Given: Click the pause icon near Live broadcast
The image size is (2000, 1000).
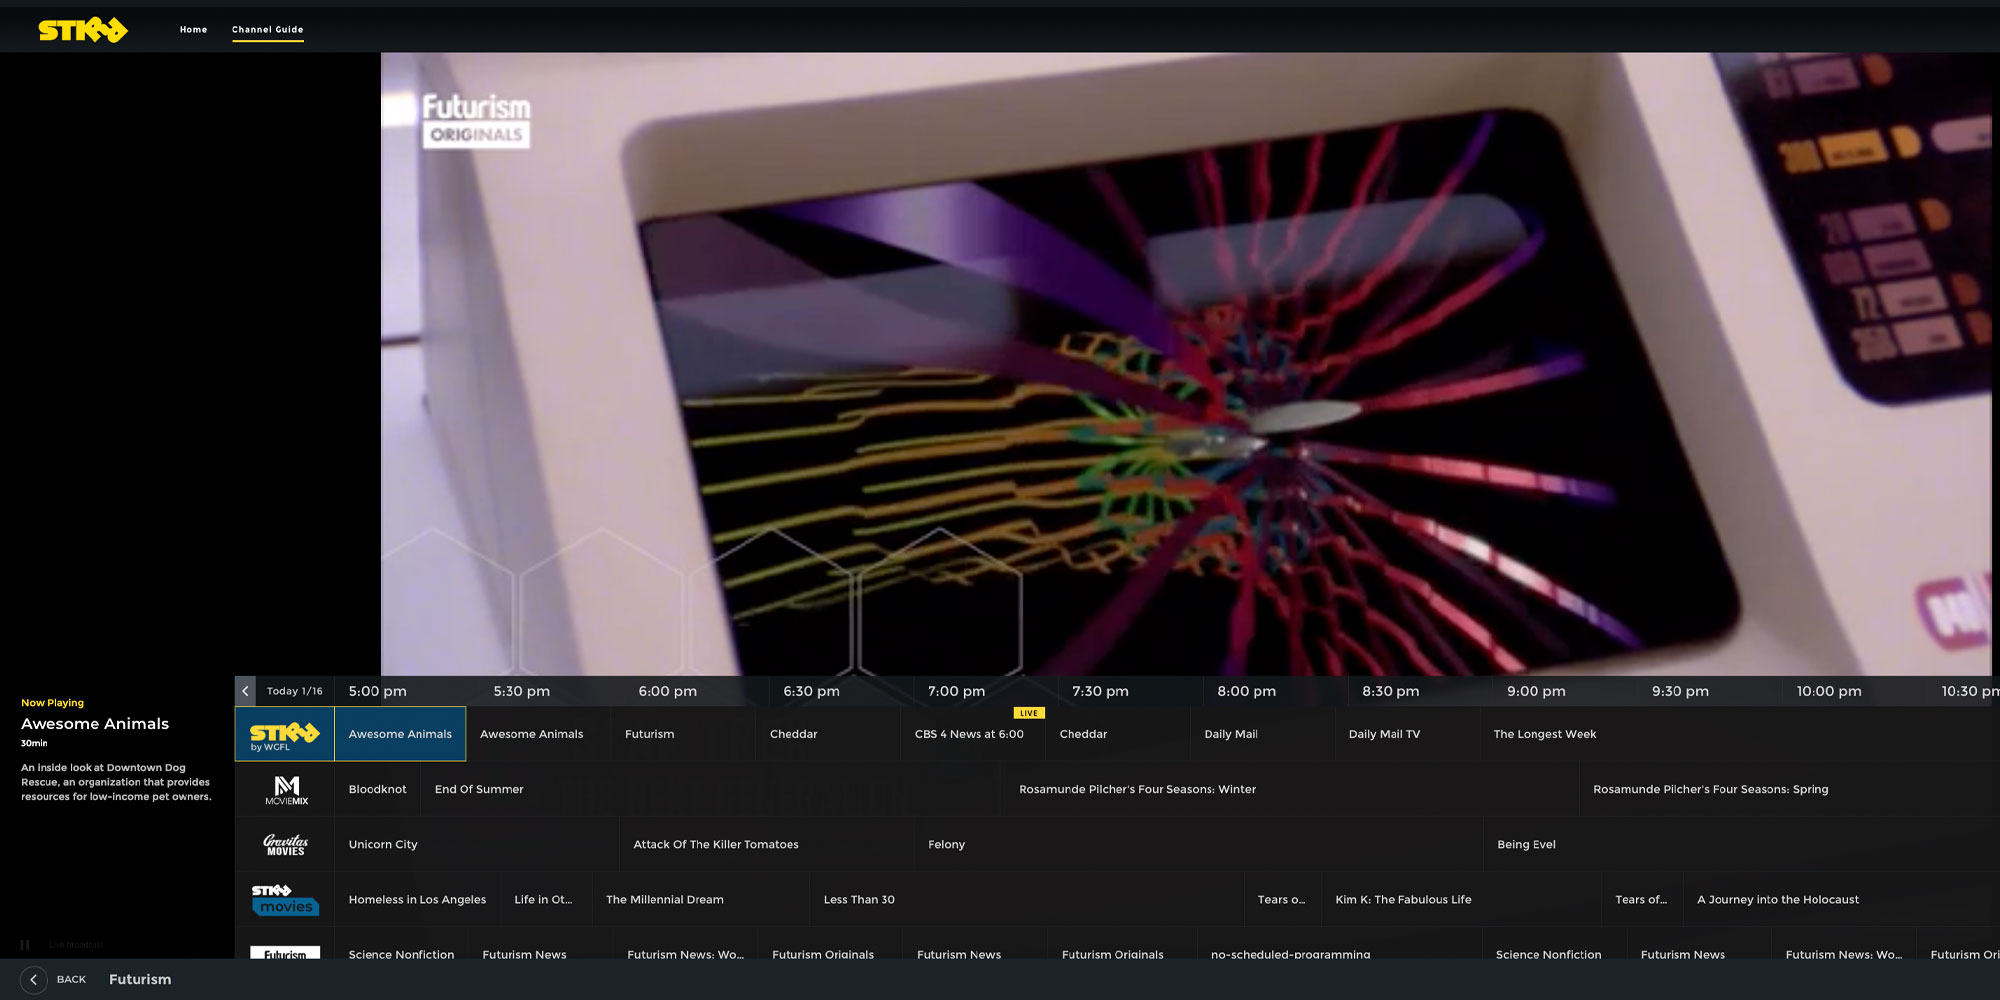Looking at the screenshot, I should (25, 944).
